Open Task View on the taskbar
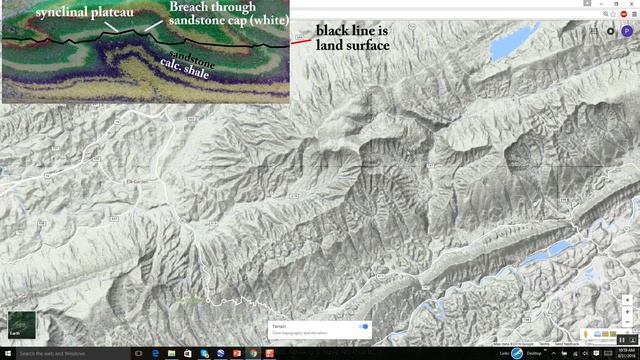640x360 pixels. 139,353
